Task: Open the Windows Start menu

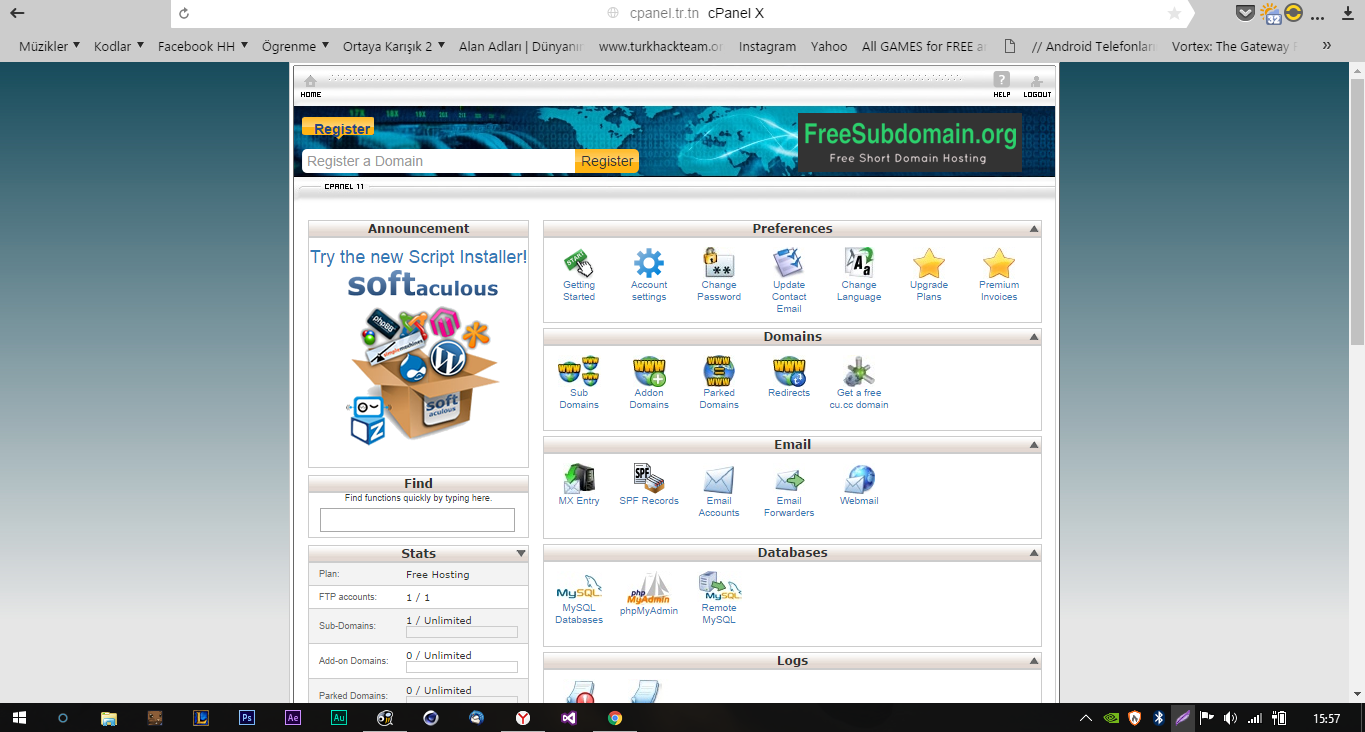Action: [18, 717]
